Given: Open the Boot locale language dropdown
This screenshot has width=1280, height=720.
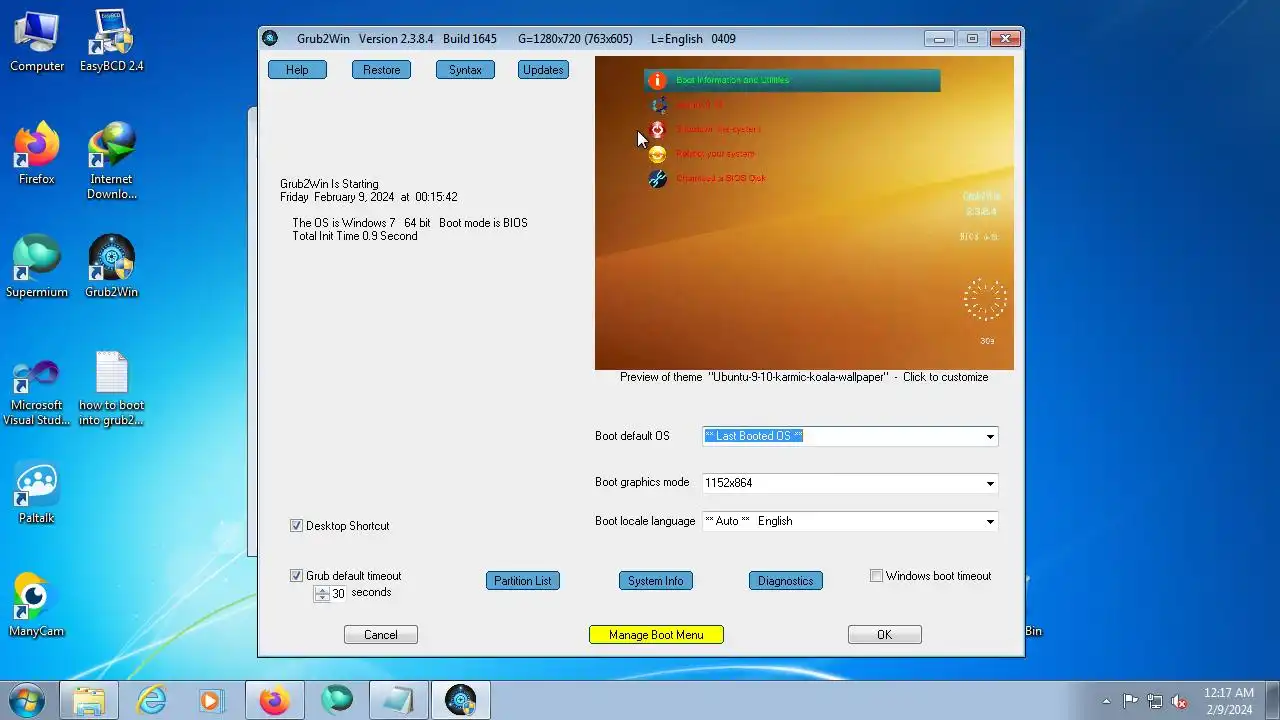Looking at the screenshot, I should 990,522.
